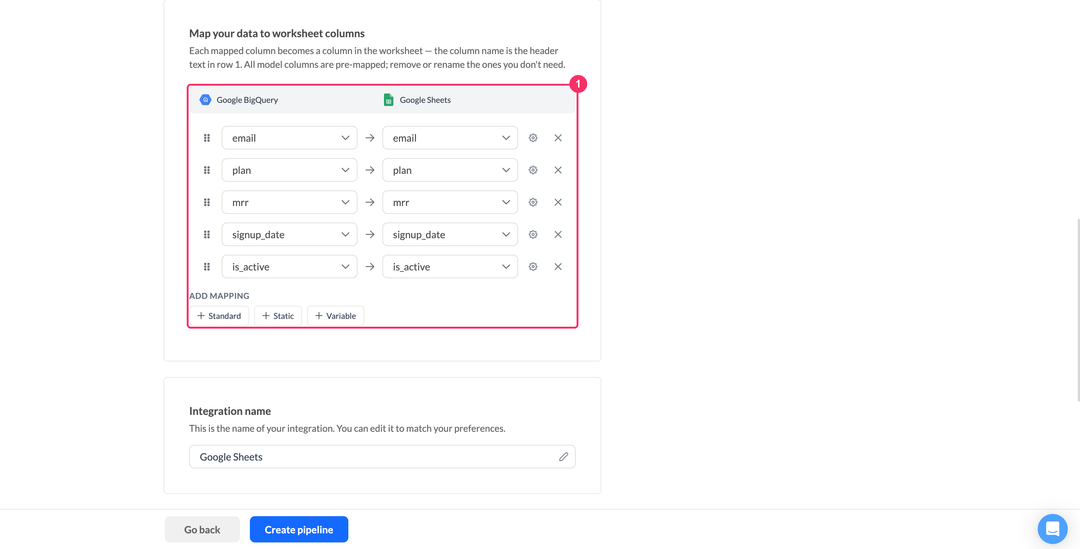Open BigQuery source dropdown showing signup_date
Viewport: 1080px width, 549px height.
pyautogui.click(x=289, y=234)
